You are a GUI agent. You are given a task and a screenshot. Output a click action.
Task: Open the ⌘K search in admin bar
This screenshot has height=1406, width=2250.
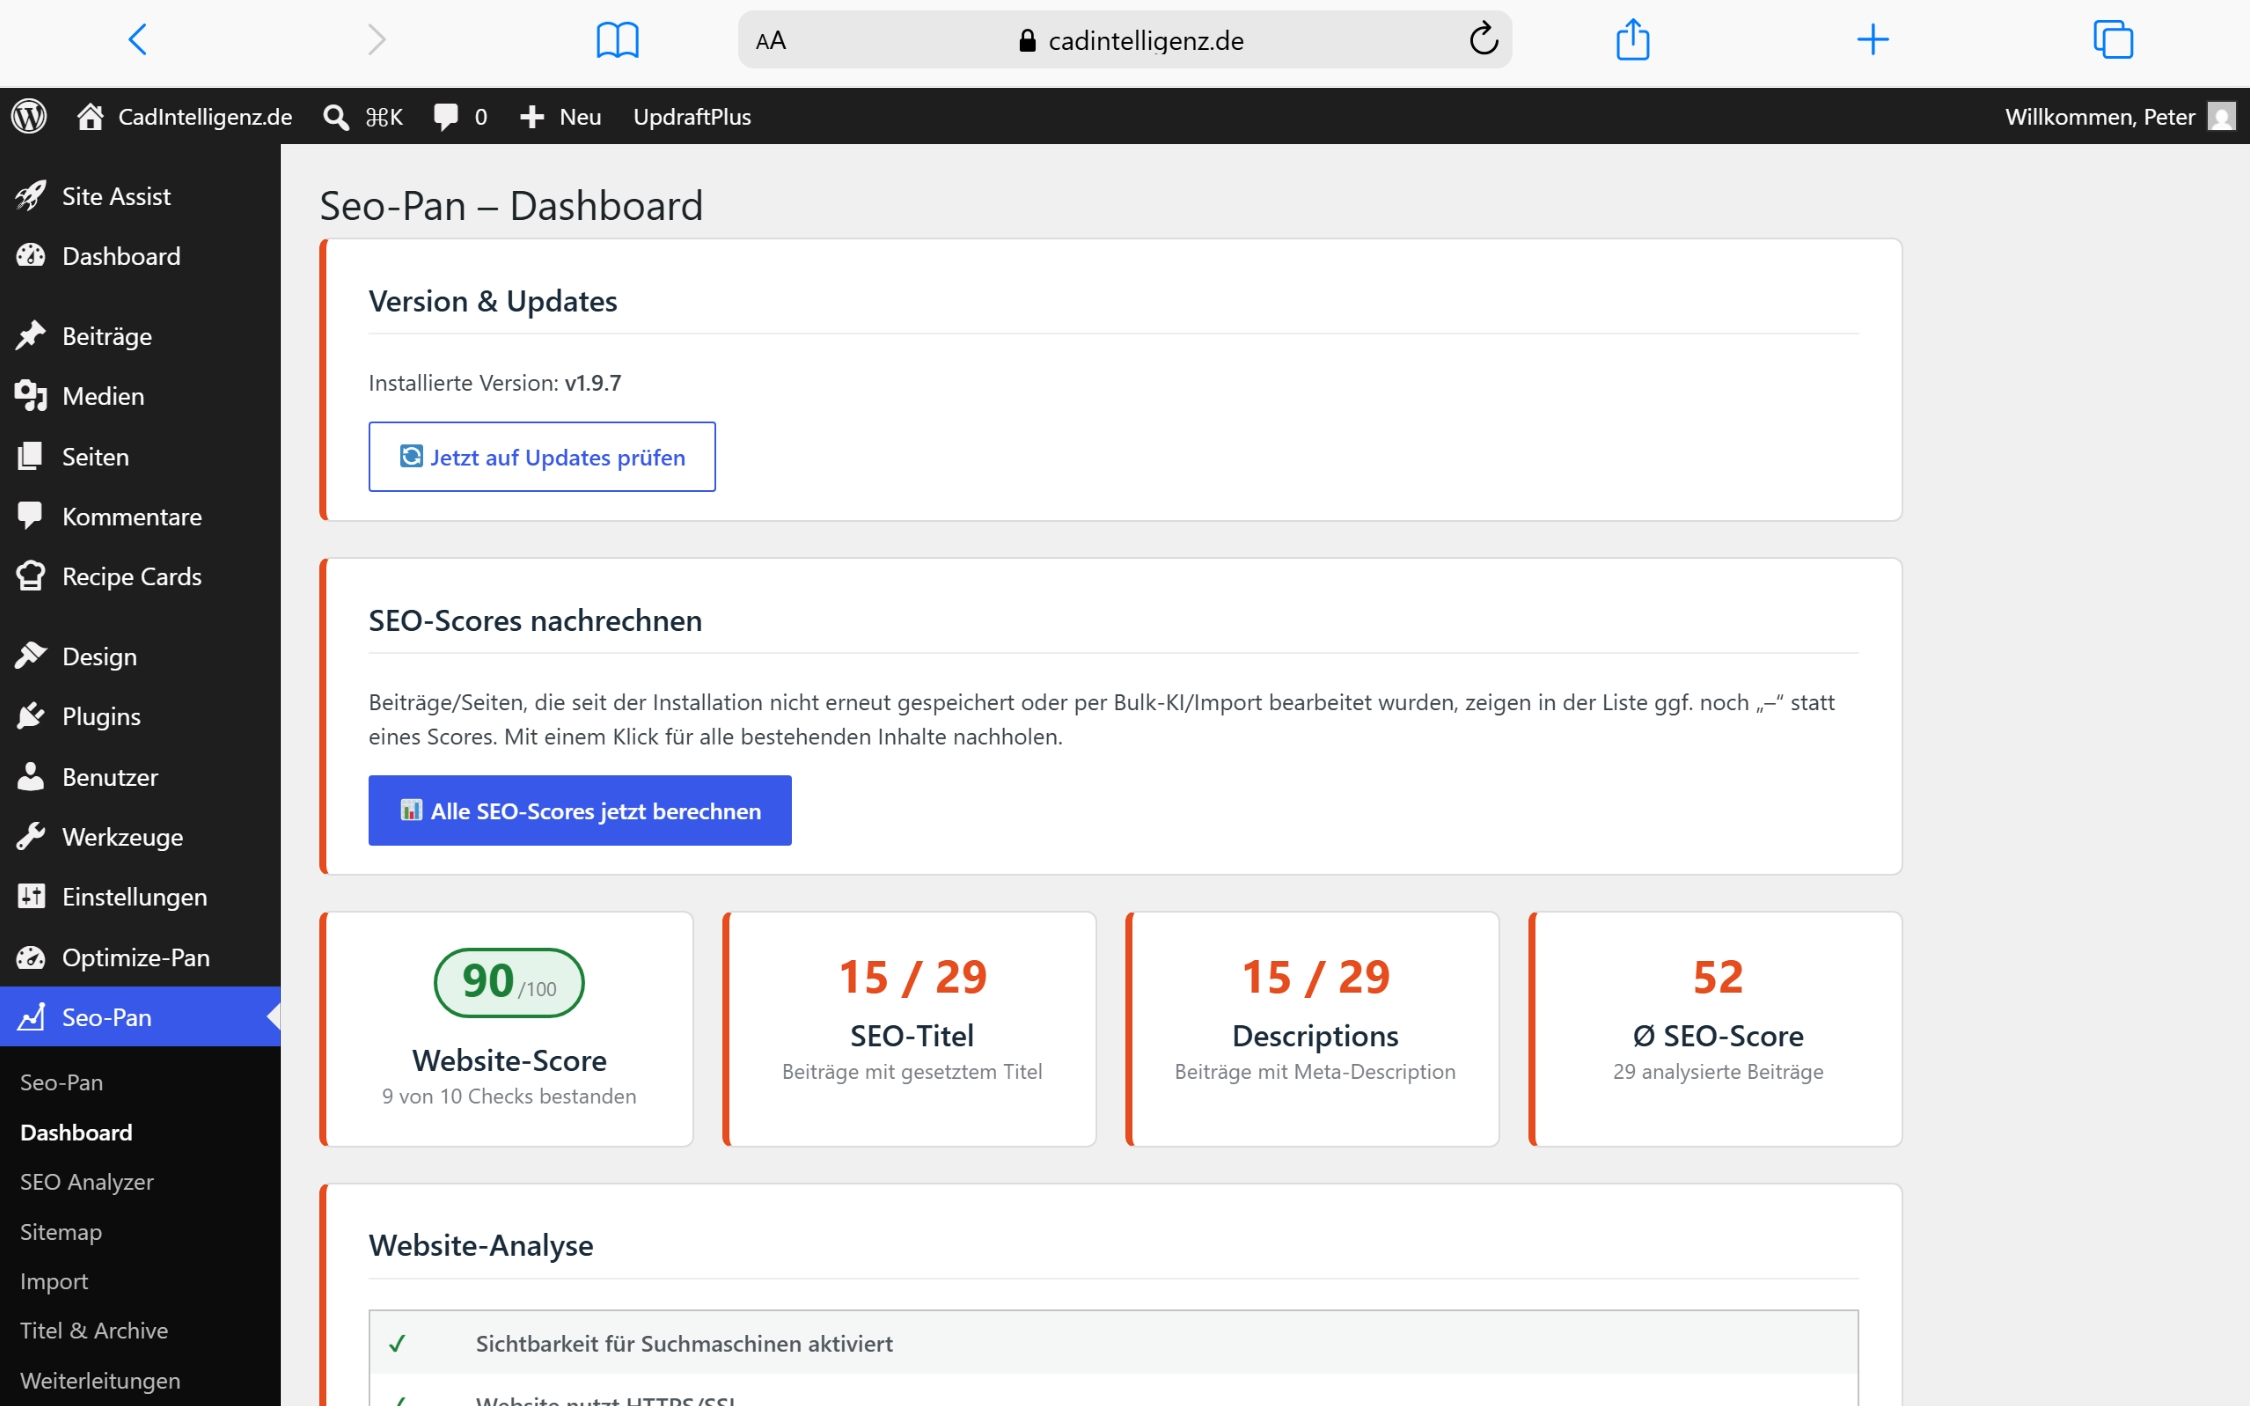click(x=363, y=117)
